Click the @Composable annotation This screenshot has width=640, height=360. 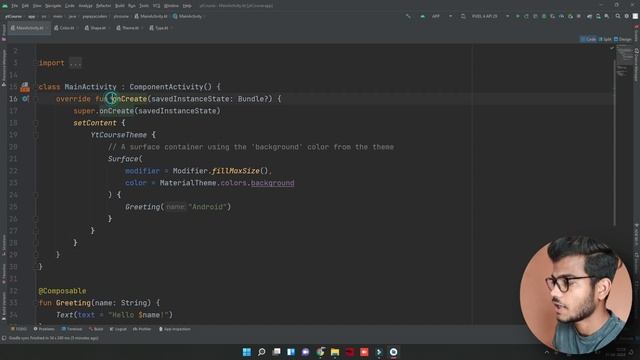pyautogui.click(x=62, y=291)
